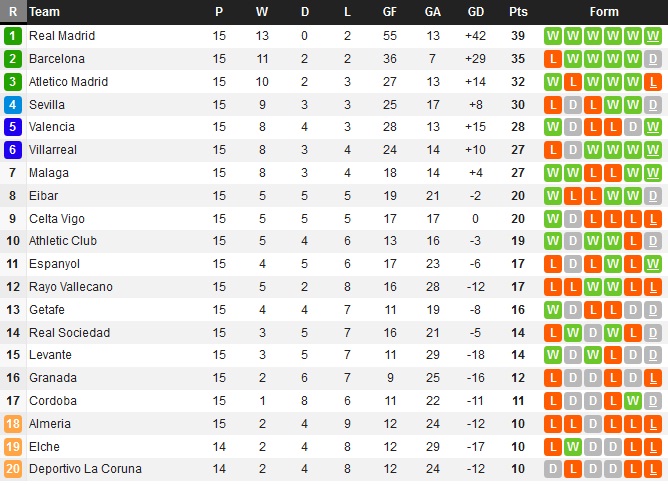Screen dimensions: 668x484
Task: Click Atletico Madrid's latest underlined L form icon
Action: [653, 82]
